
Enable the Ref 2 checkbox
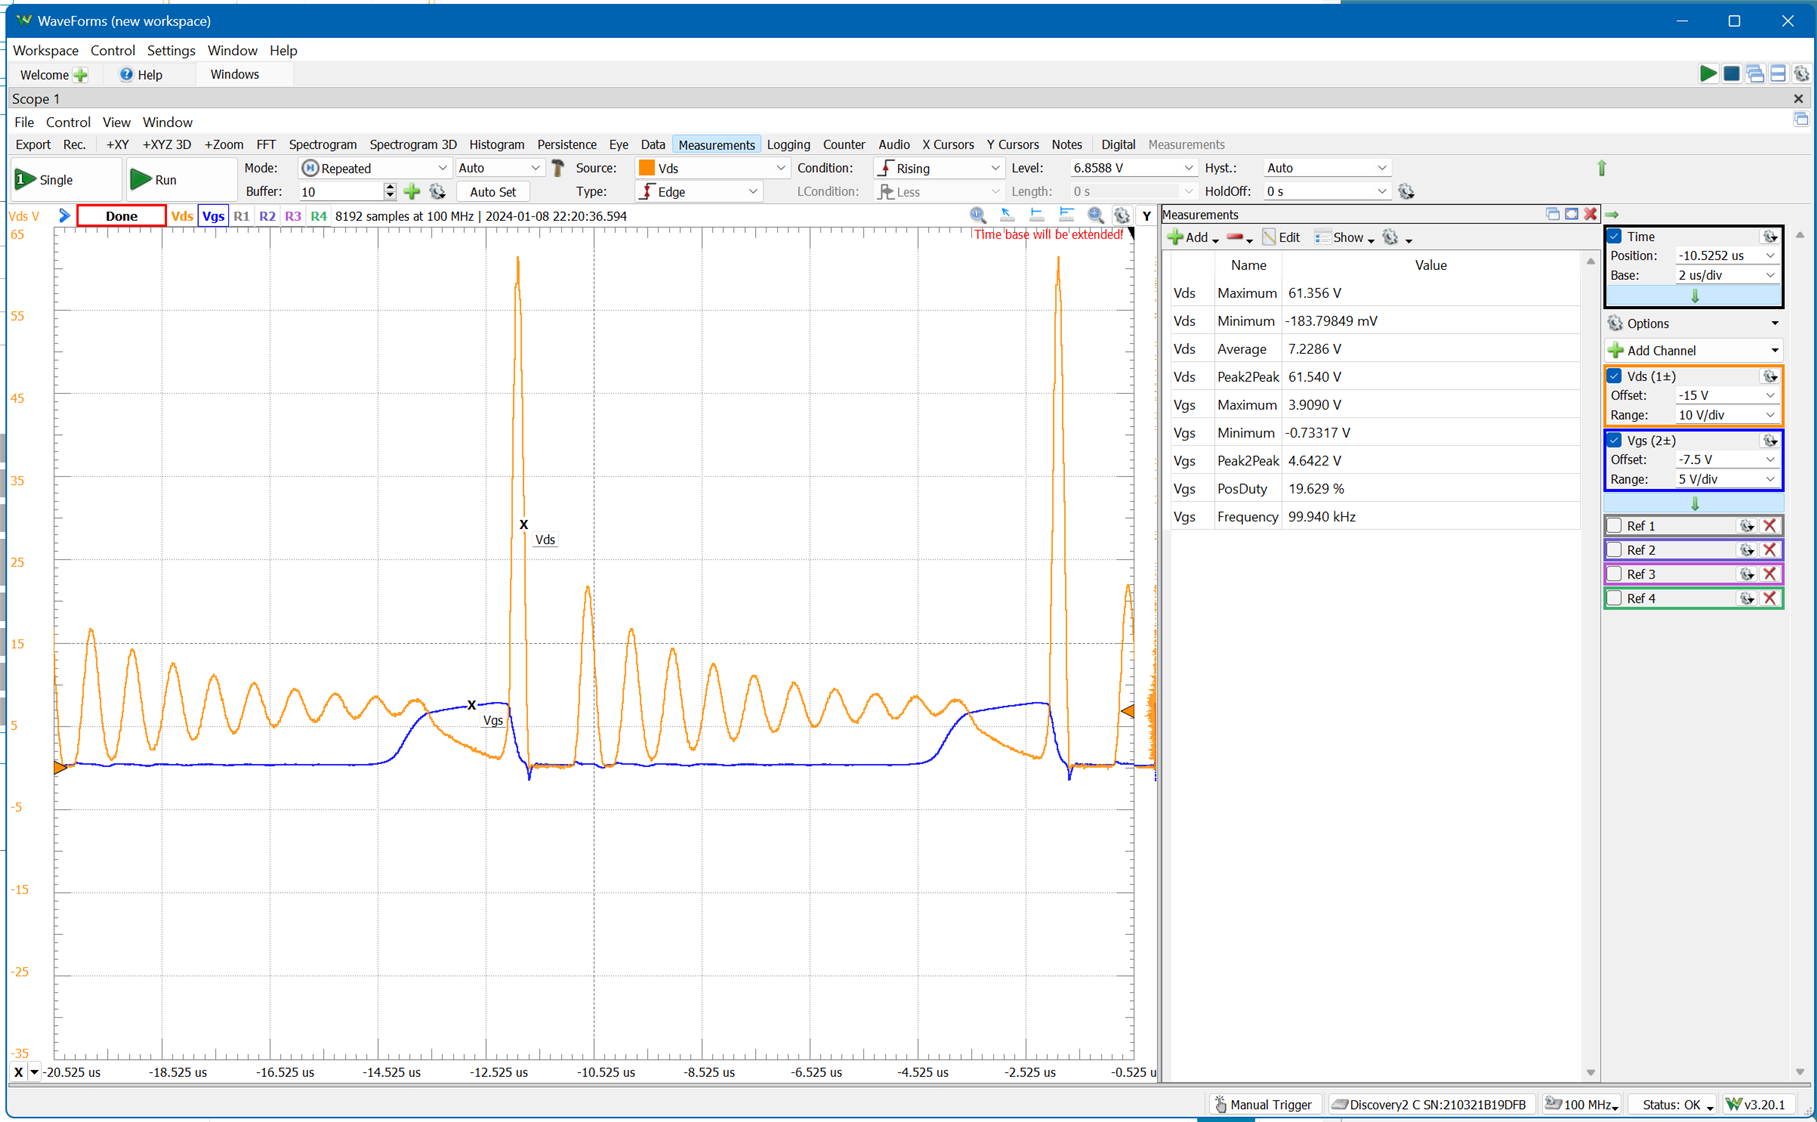[1615, 550]
